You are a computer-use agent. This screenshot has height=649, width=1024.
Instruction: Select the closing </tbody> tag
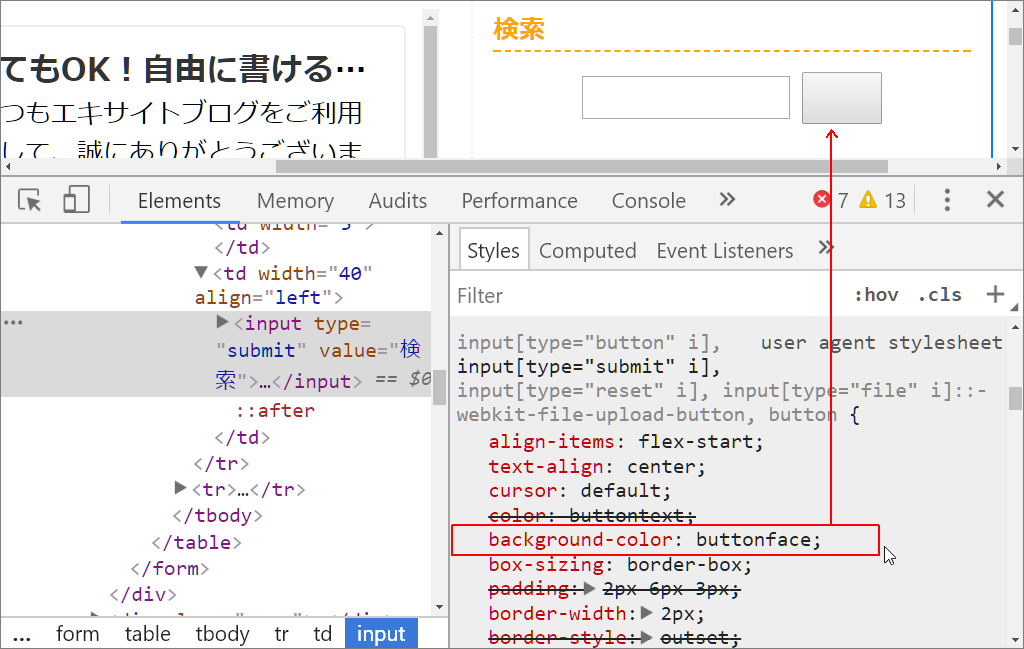tap(217, 516)
